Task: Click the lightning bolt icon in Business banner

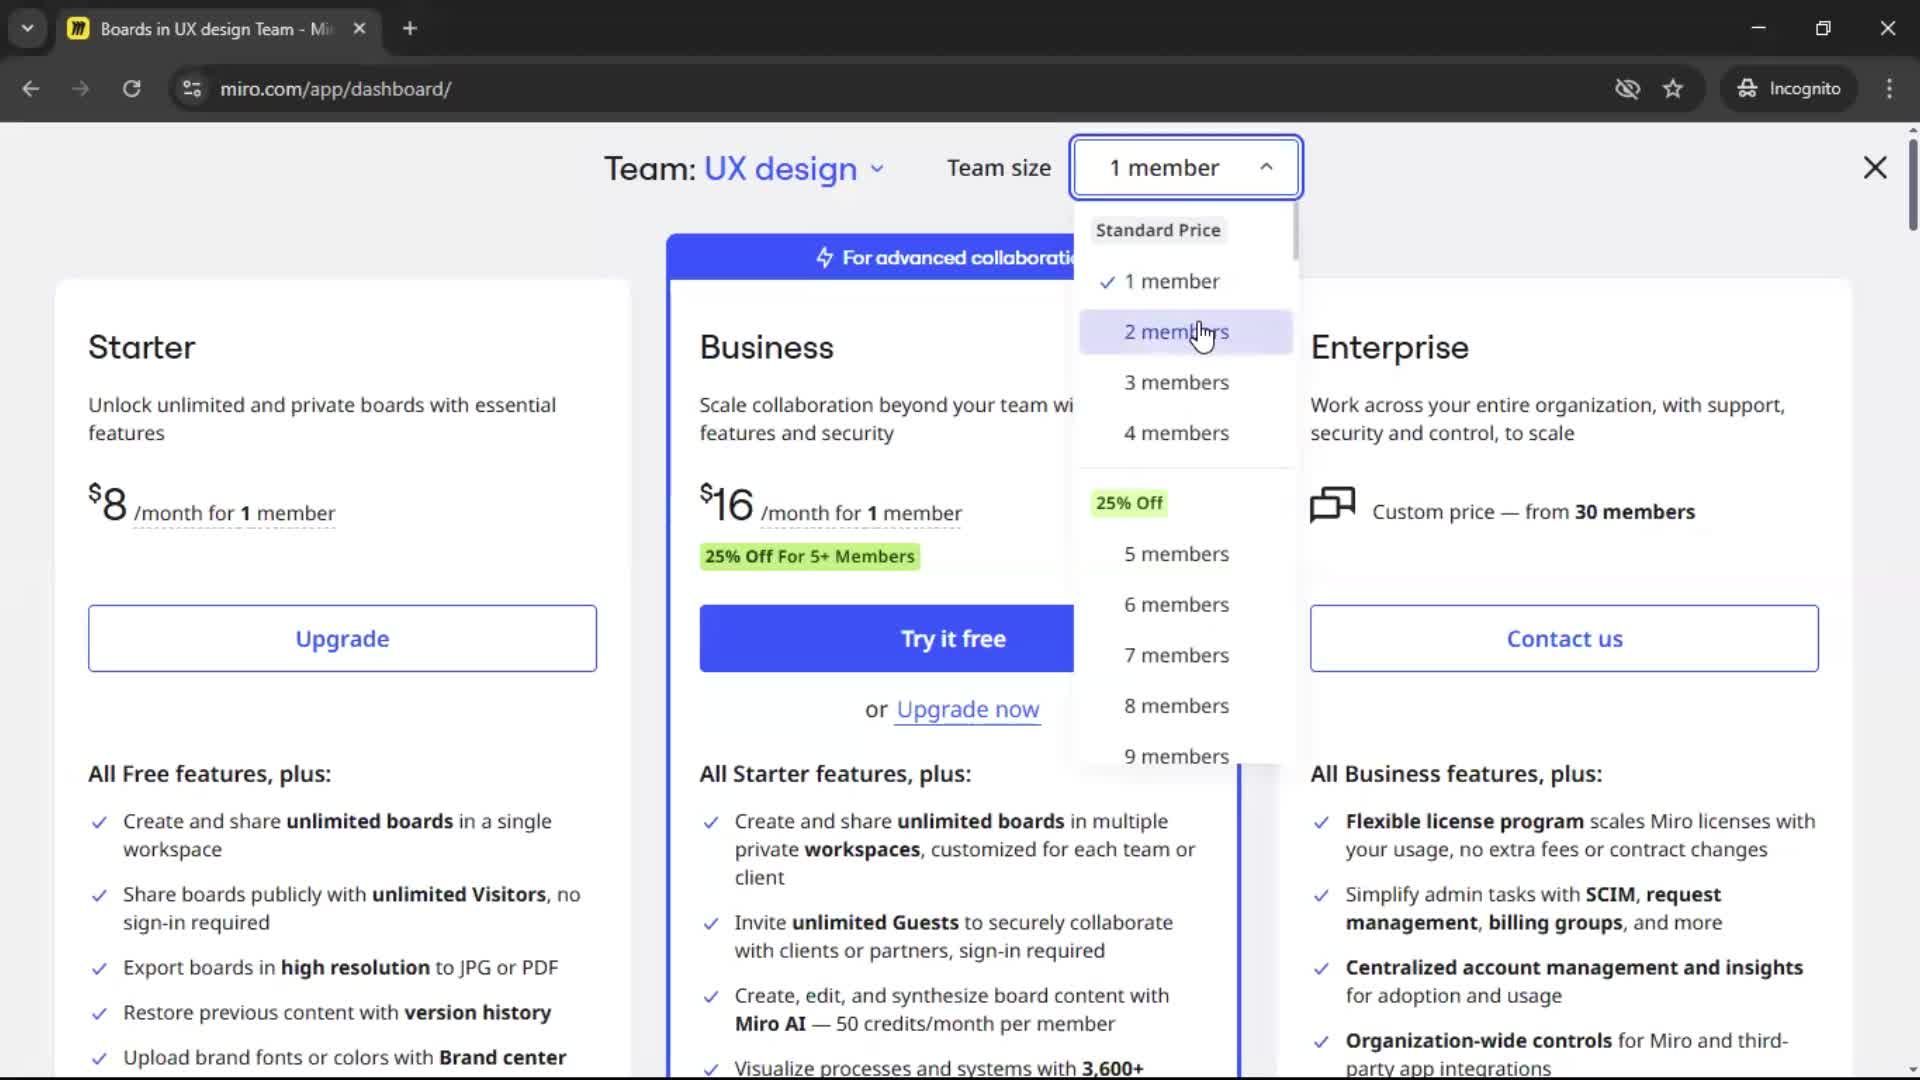Action: tap(824, 258)
